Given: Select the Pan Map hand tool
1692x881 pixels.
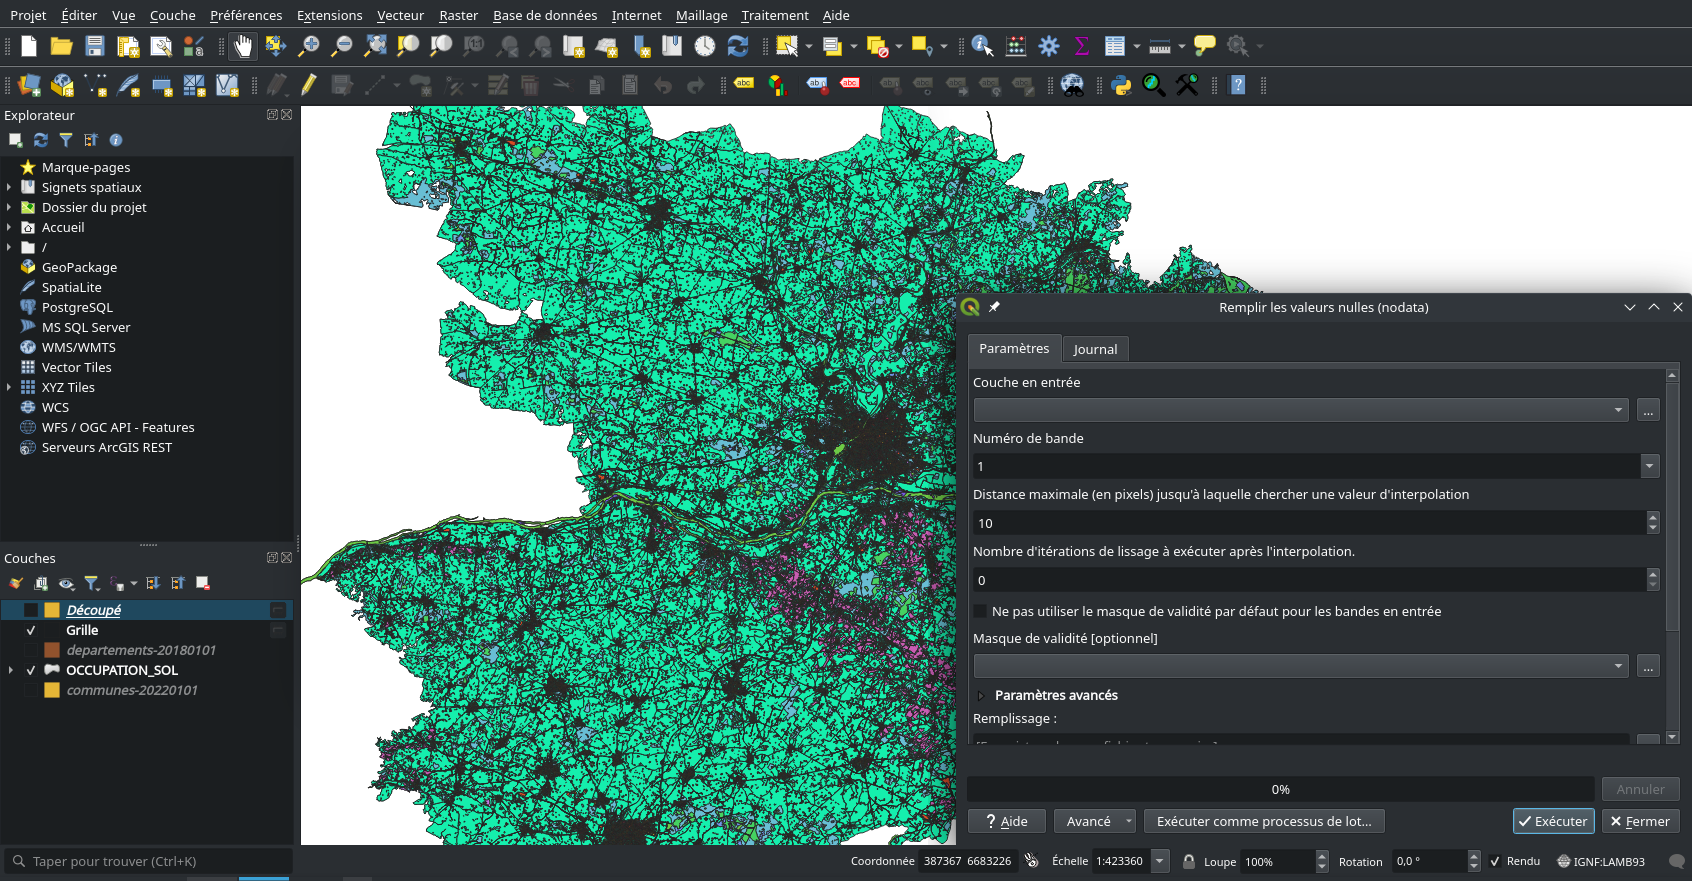Looking at the screenshot, I should point(243,46).
